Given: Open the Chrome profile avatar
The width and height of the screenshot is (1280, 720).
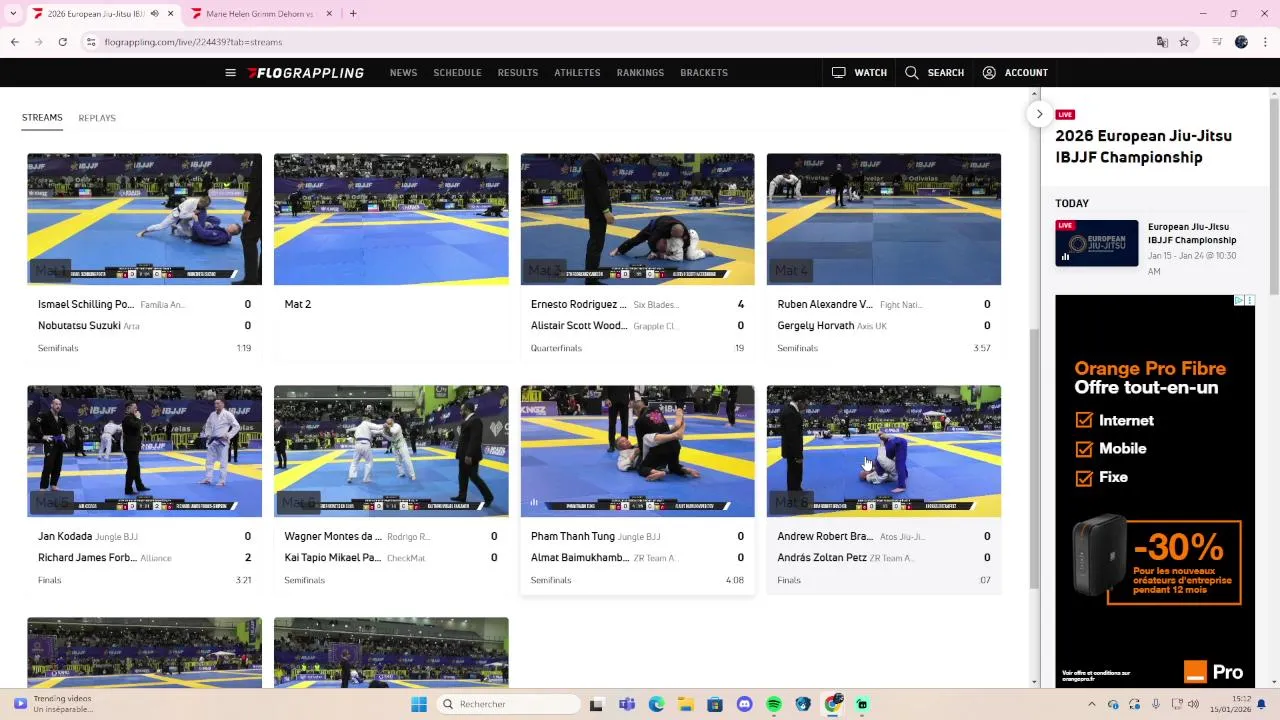Looking at the screenshot, I should [x=1241, y=42].
